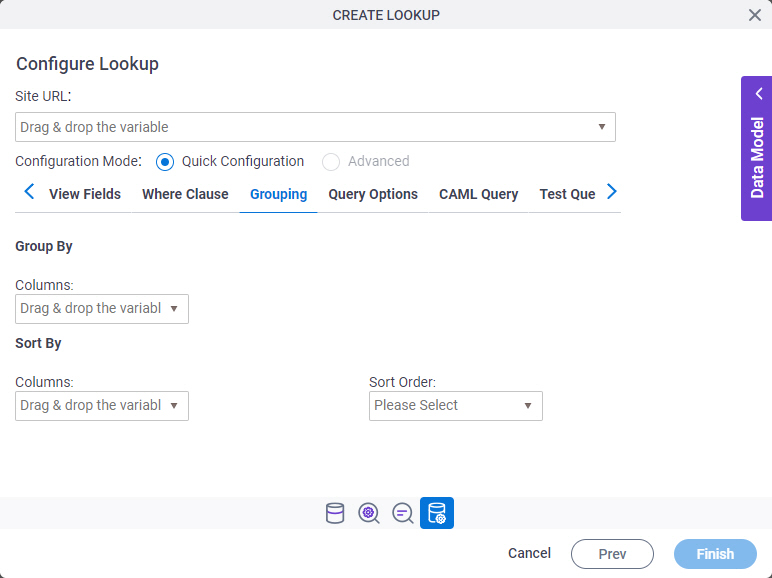
Task: Open the Test Query tab
Action: click(x=567, y=194)
